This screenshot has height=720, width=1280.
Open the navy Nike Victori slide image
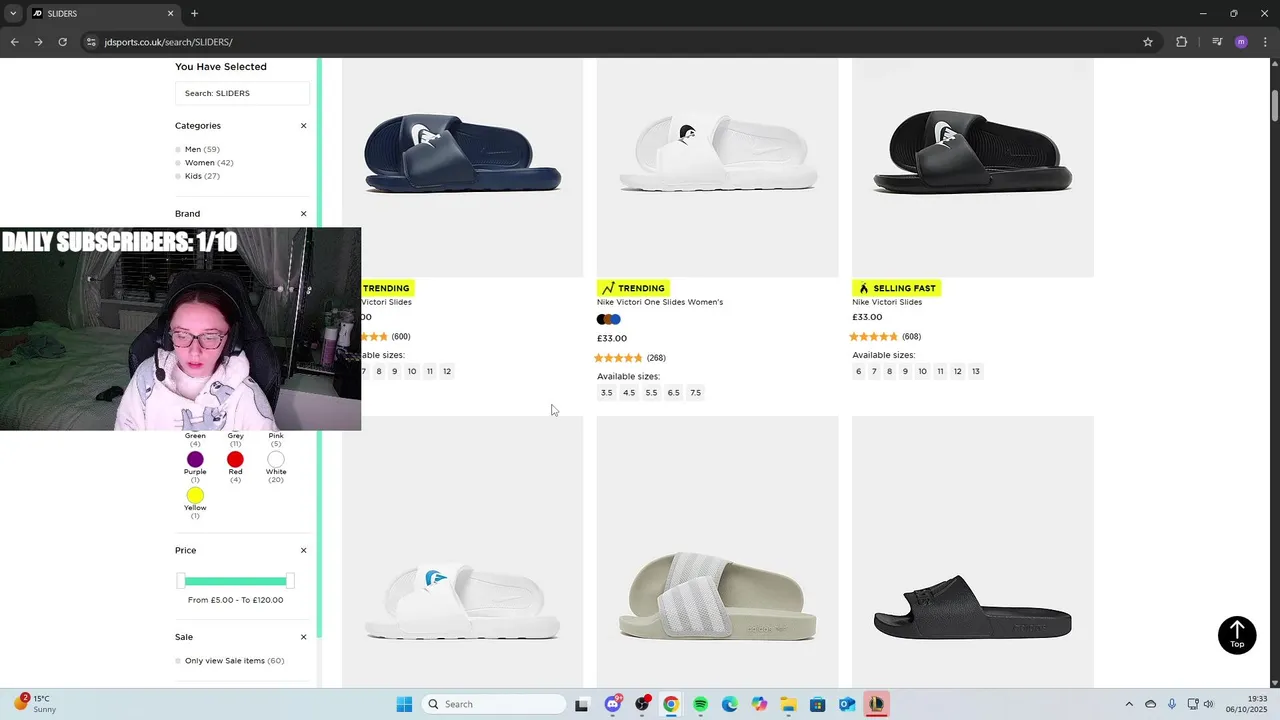(x=463, y=167)
